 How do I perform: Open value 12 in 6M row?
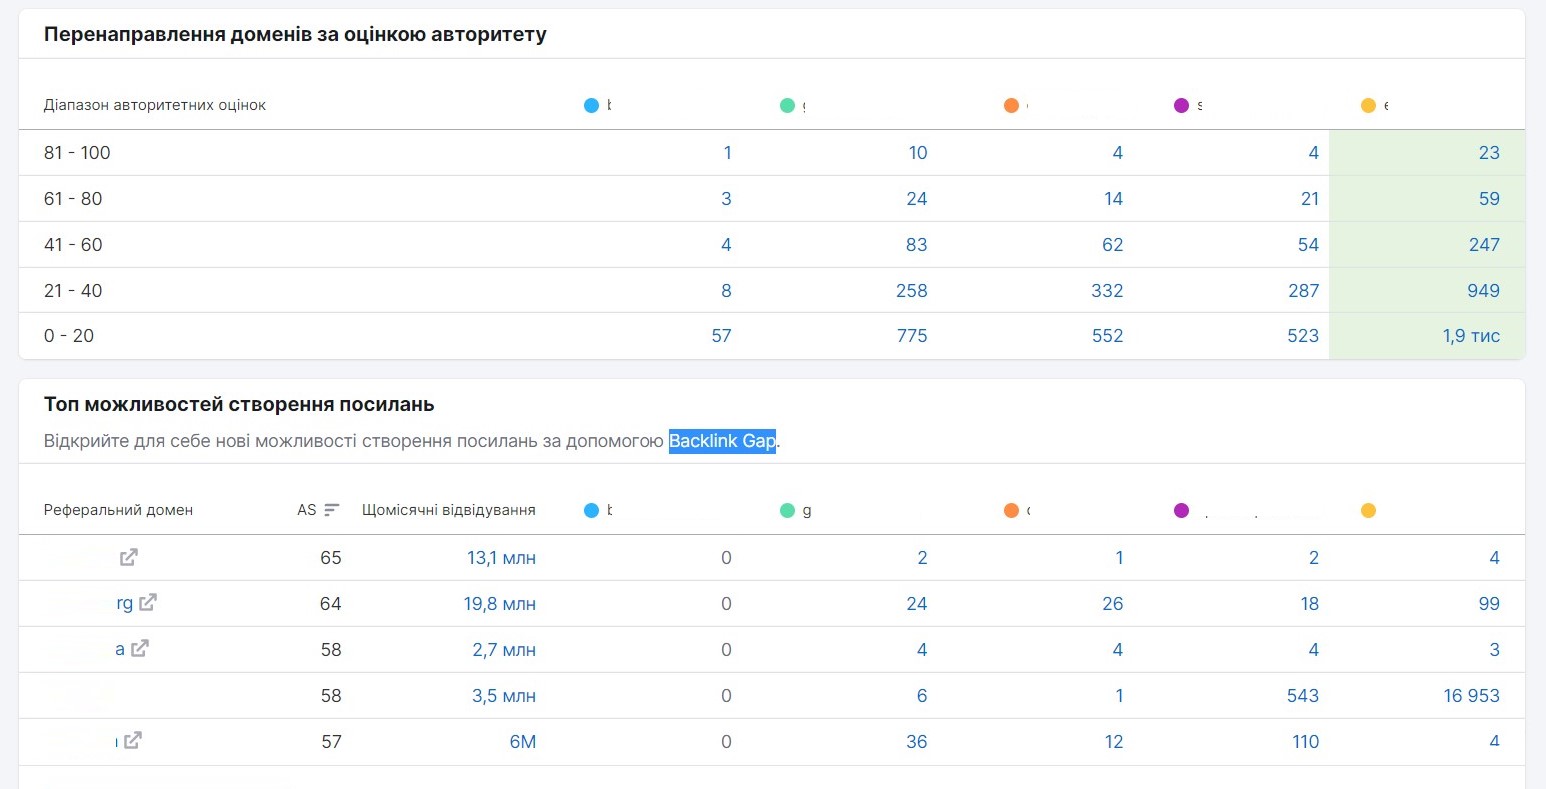(1114, 742)
